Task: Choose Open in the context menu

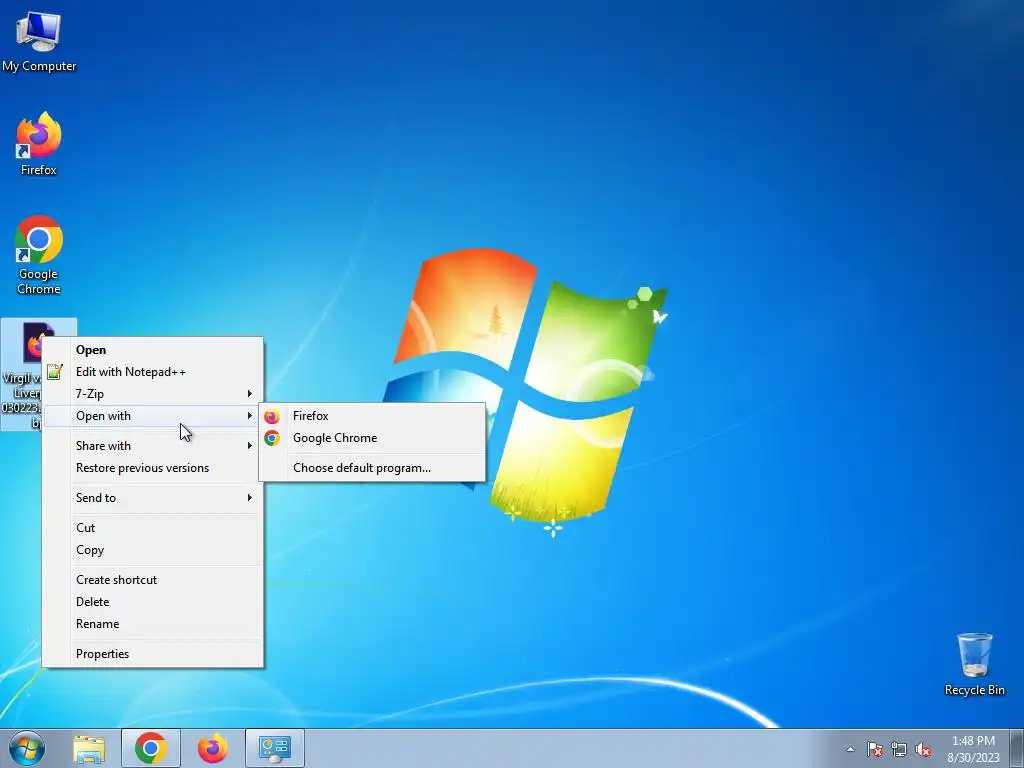Action: [x=153, y=350]
